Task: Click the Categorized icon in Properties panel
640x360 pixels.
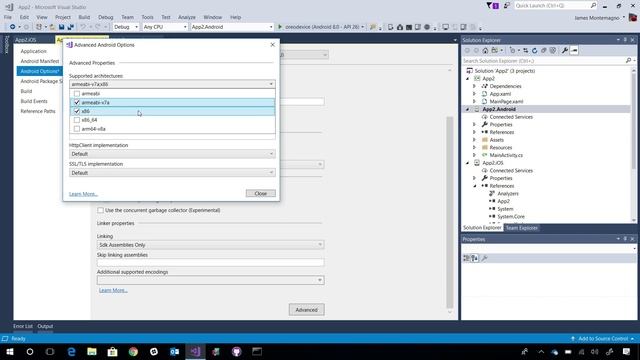Action: pos(466,258)
